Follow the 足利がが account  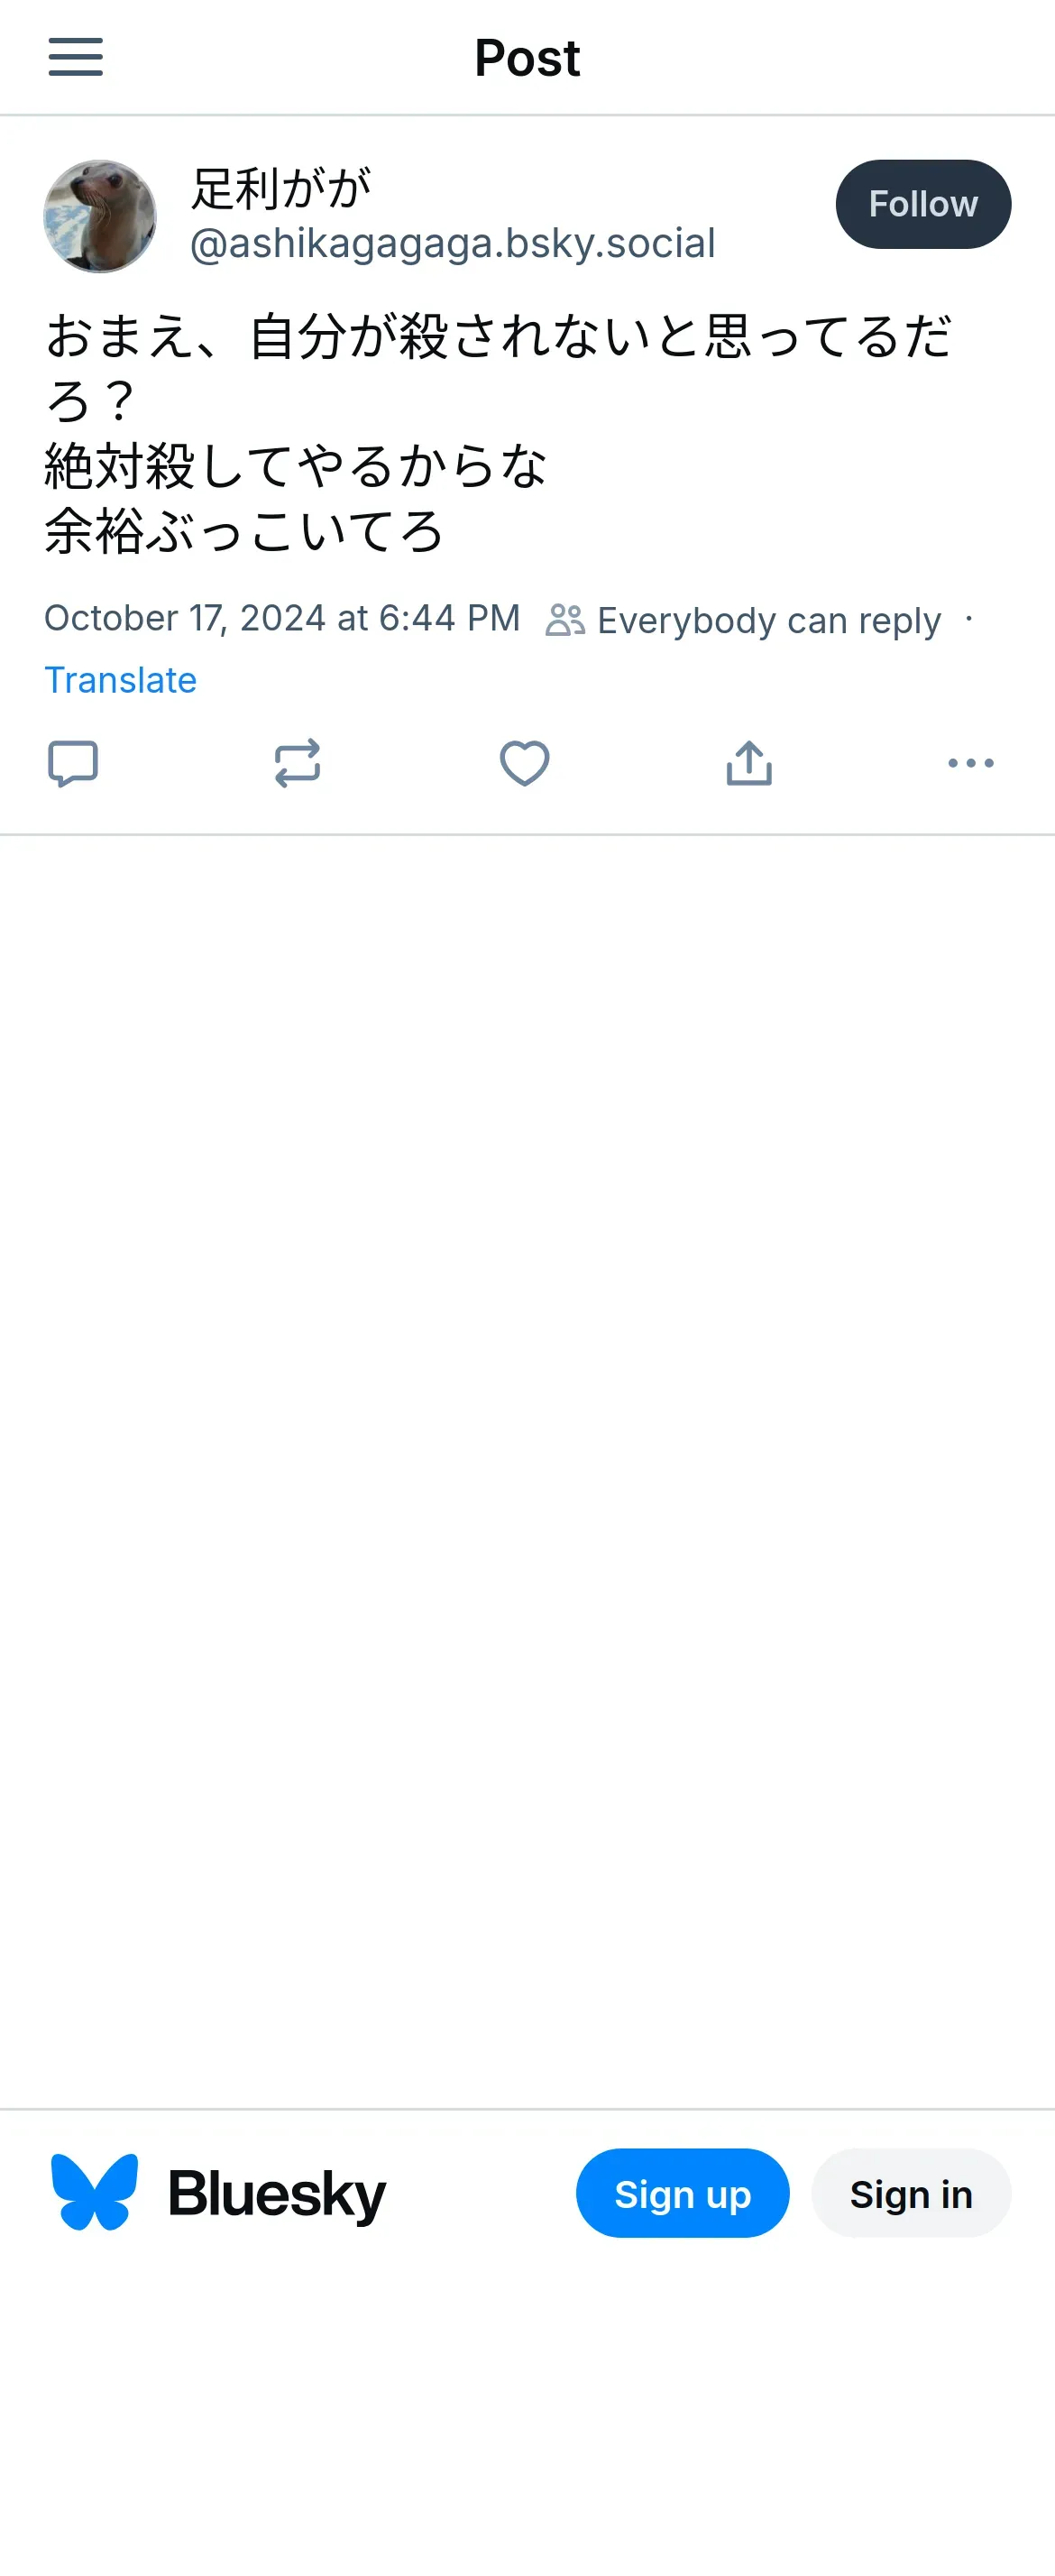pyautogui.click(x=922, y=204)
